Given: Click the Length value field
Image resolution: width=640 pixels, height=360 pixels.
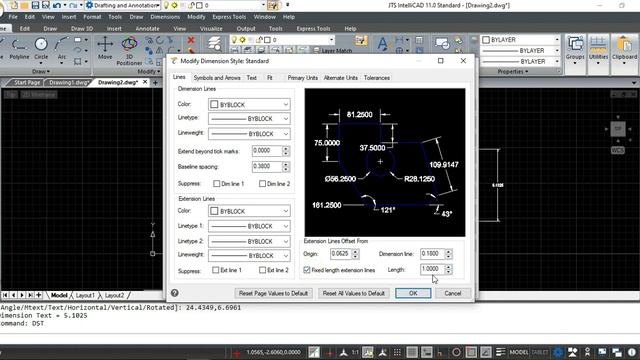Looking at the screenshot, I should 432,269.
